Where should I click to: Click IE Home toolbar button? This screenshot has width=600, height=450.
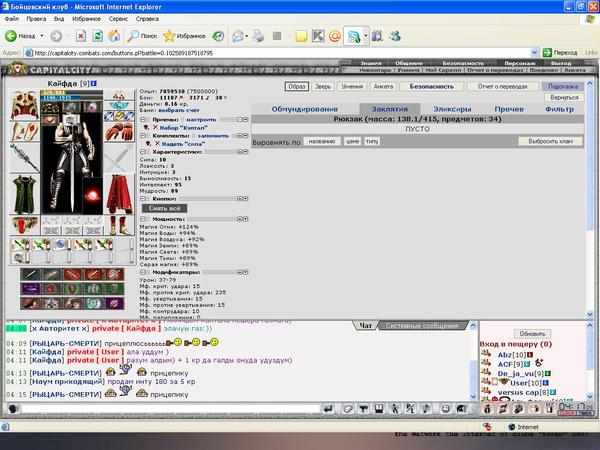pos(114,36)
